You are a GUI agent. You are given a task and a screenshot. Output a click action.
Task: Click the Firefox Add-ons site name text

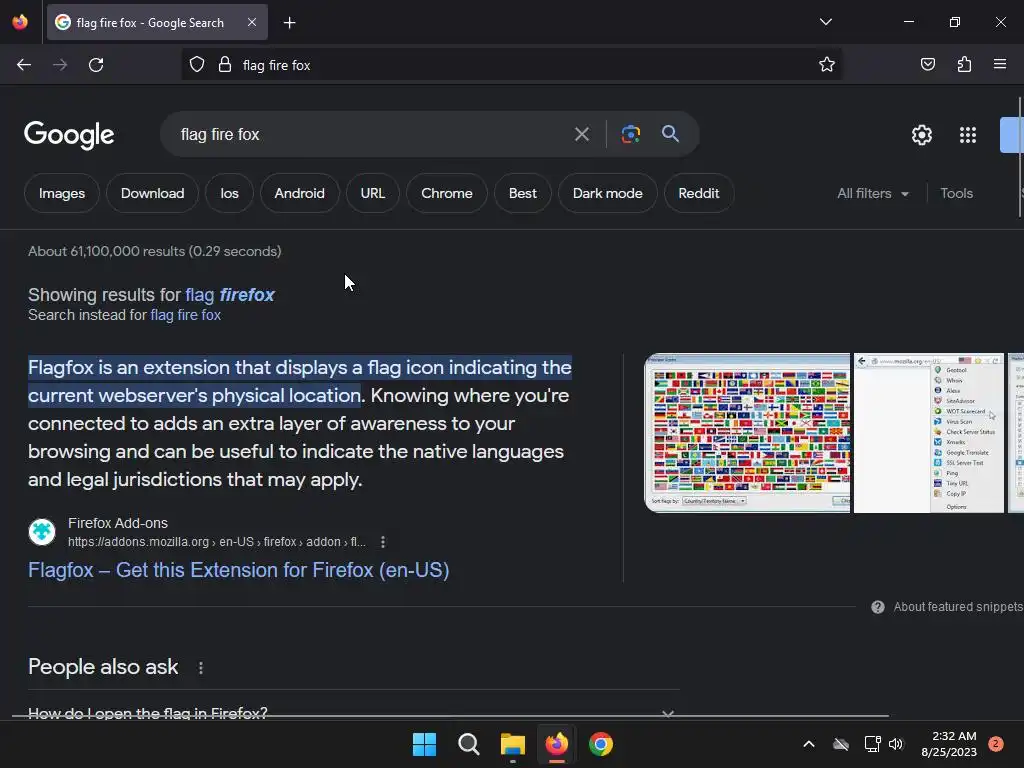118,523
